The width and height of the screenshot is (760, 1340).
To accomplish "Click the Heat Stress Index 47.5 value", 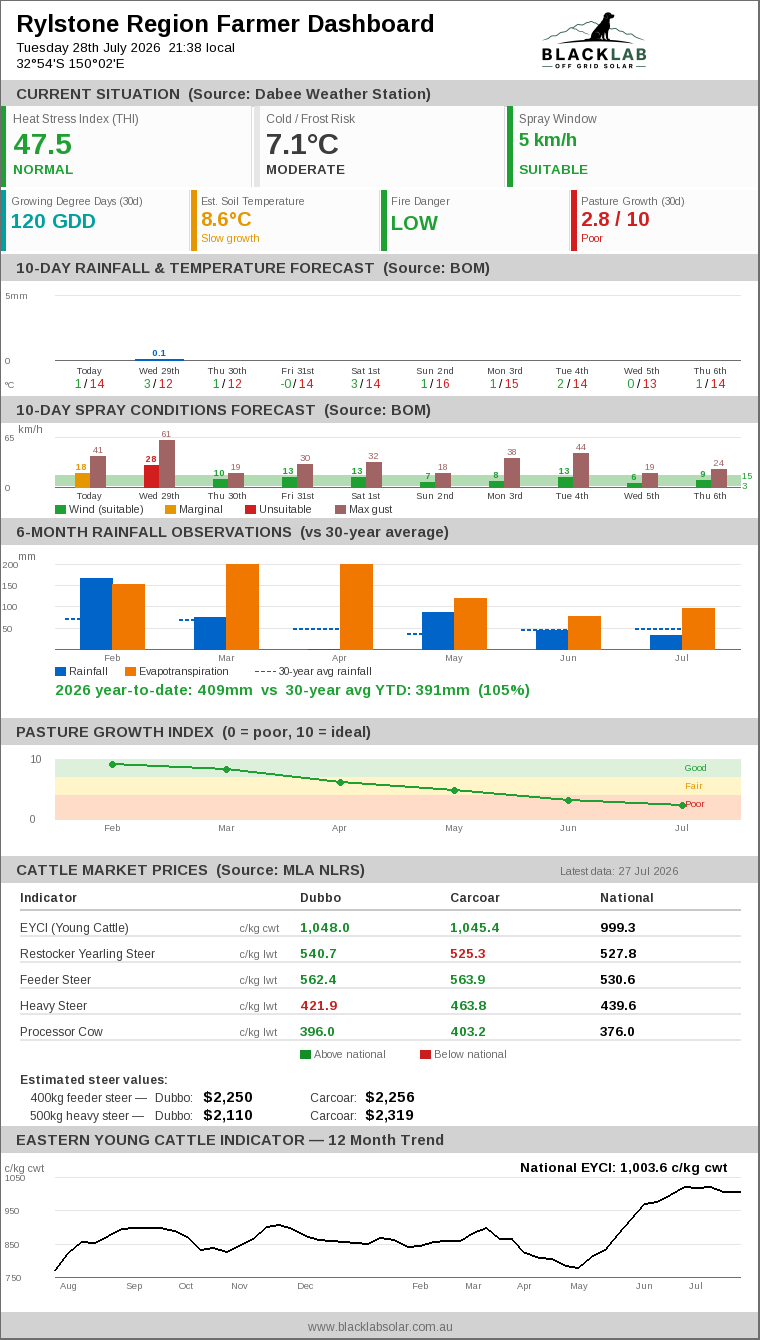I will 42,144.
